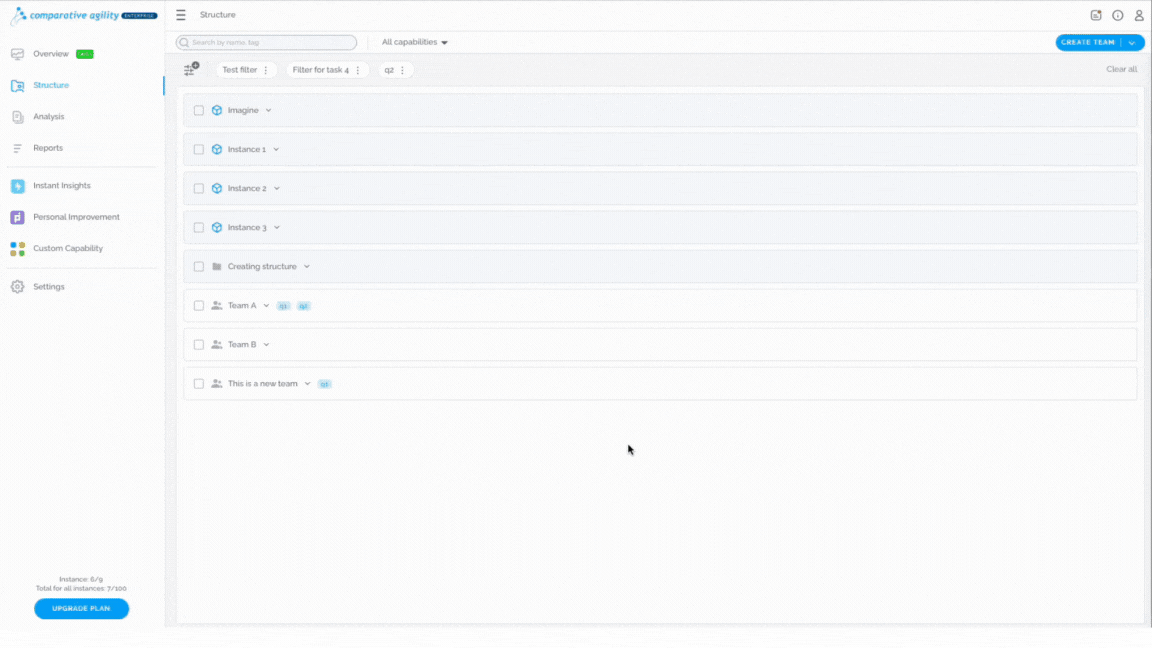This screenshot has height=648, width=1152.
Task: Check the Creating structure row checkbox
Action: tap(198, 267)
